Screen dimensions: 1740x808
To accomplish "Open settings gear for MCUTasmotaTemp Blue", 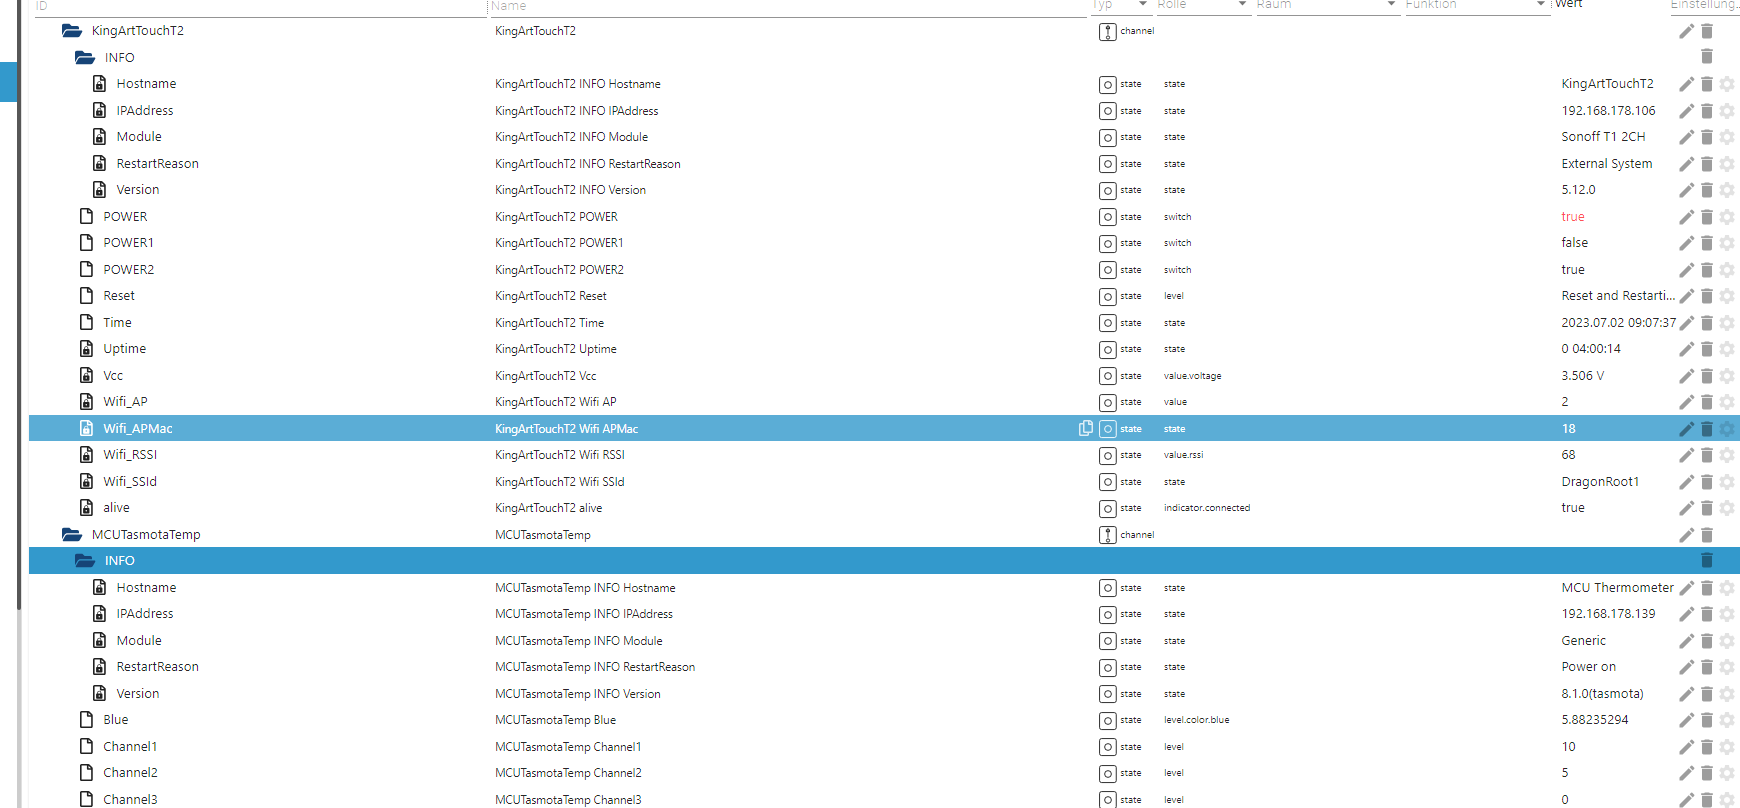I will [x=1727, y=720].
